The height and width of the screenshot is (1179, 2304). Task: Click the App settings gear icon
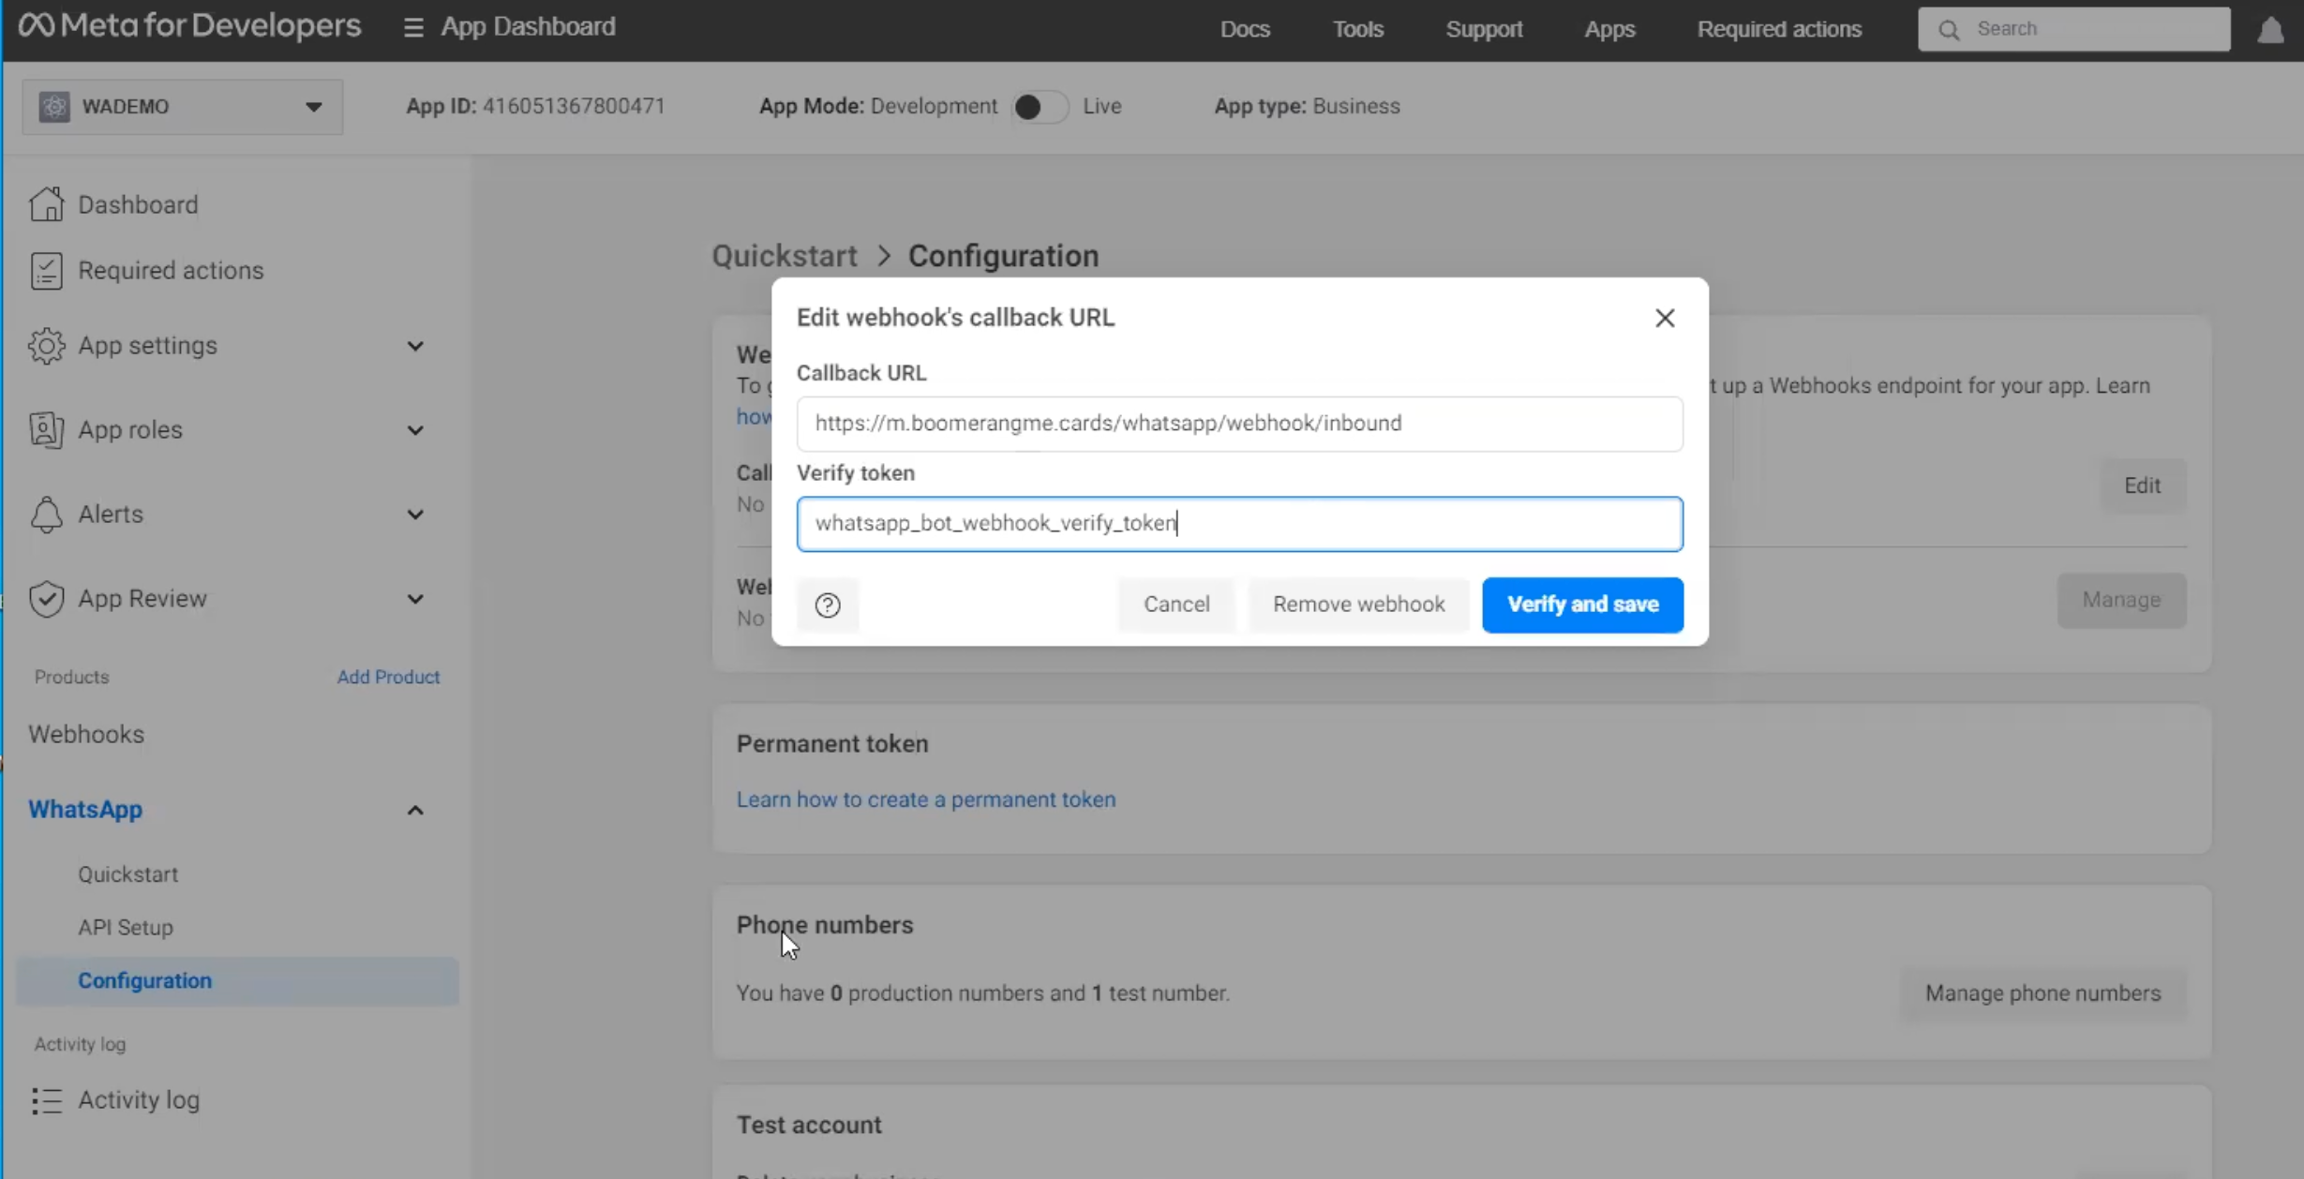point(46,345)
